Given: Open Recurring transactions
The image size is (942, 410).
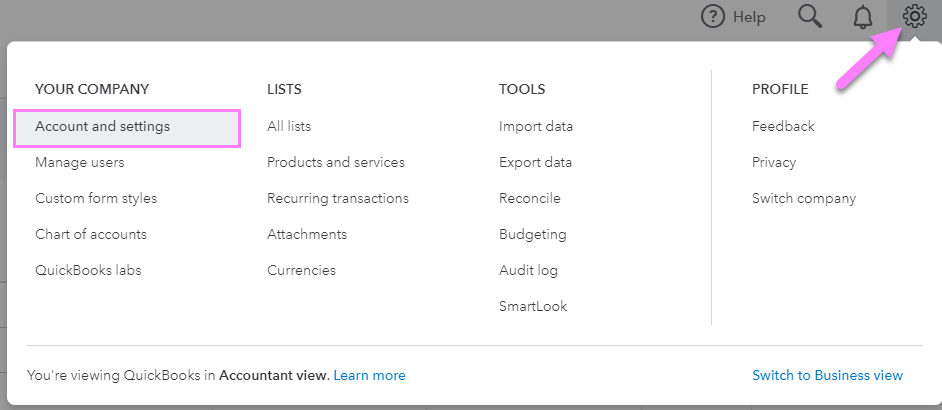Looking at the screenshot, I should click(x=338, y=198).
